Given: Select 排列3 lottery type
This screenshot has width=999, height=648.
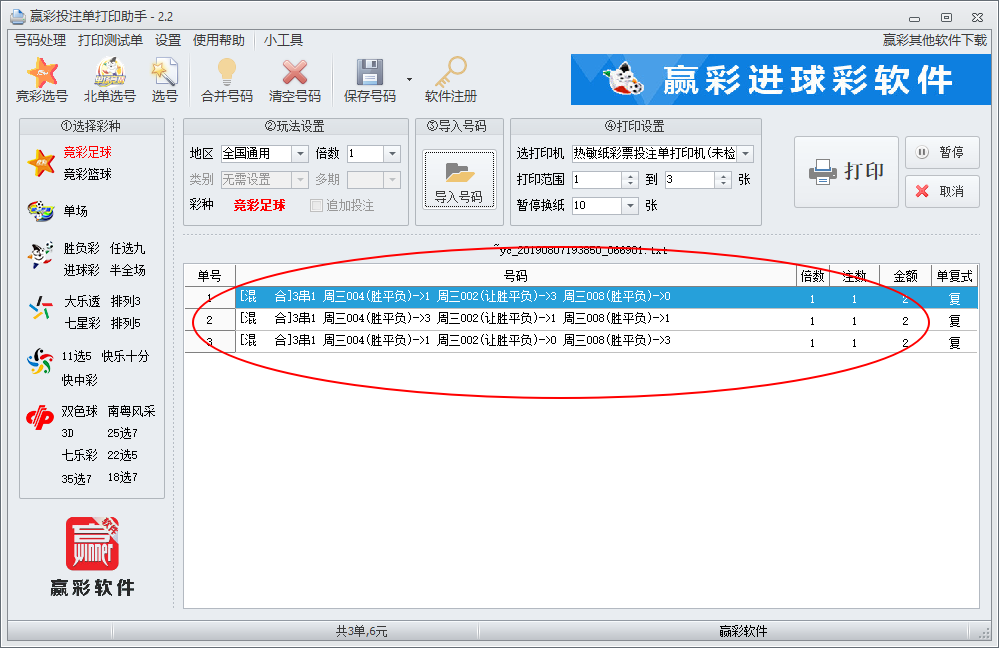Looking at the screenshot, I should tap(126, 301).
